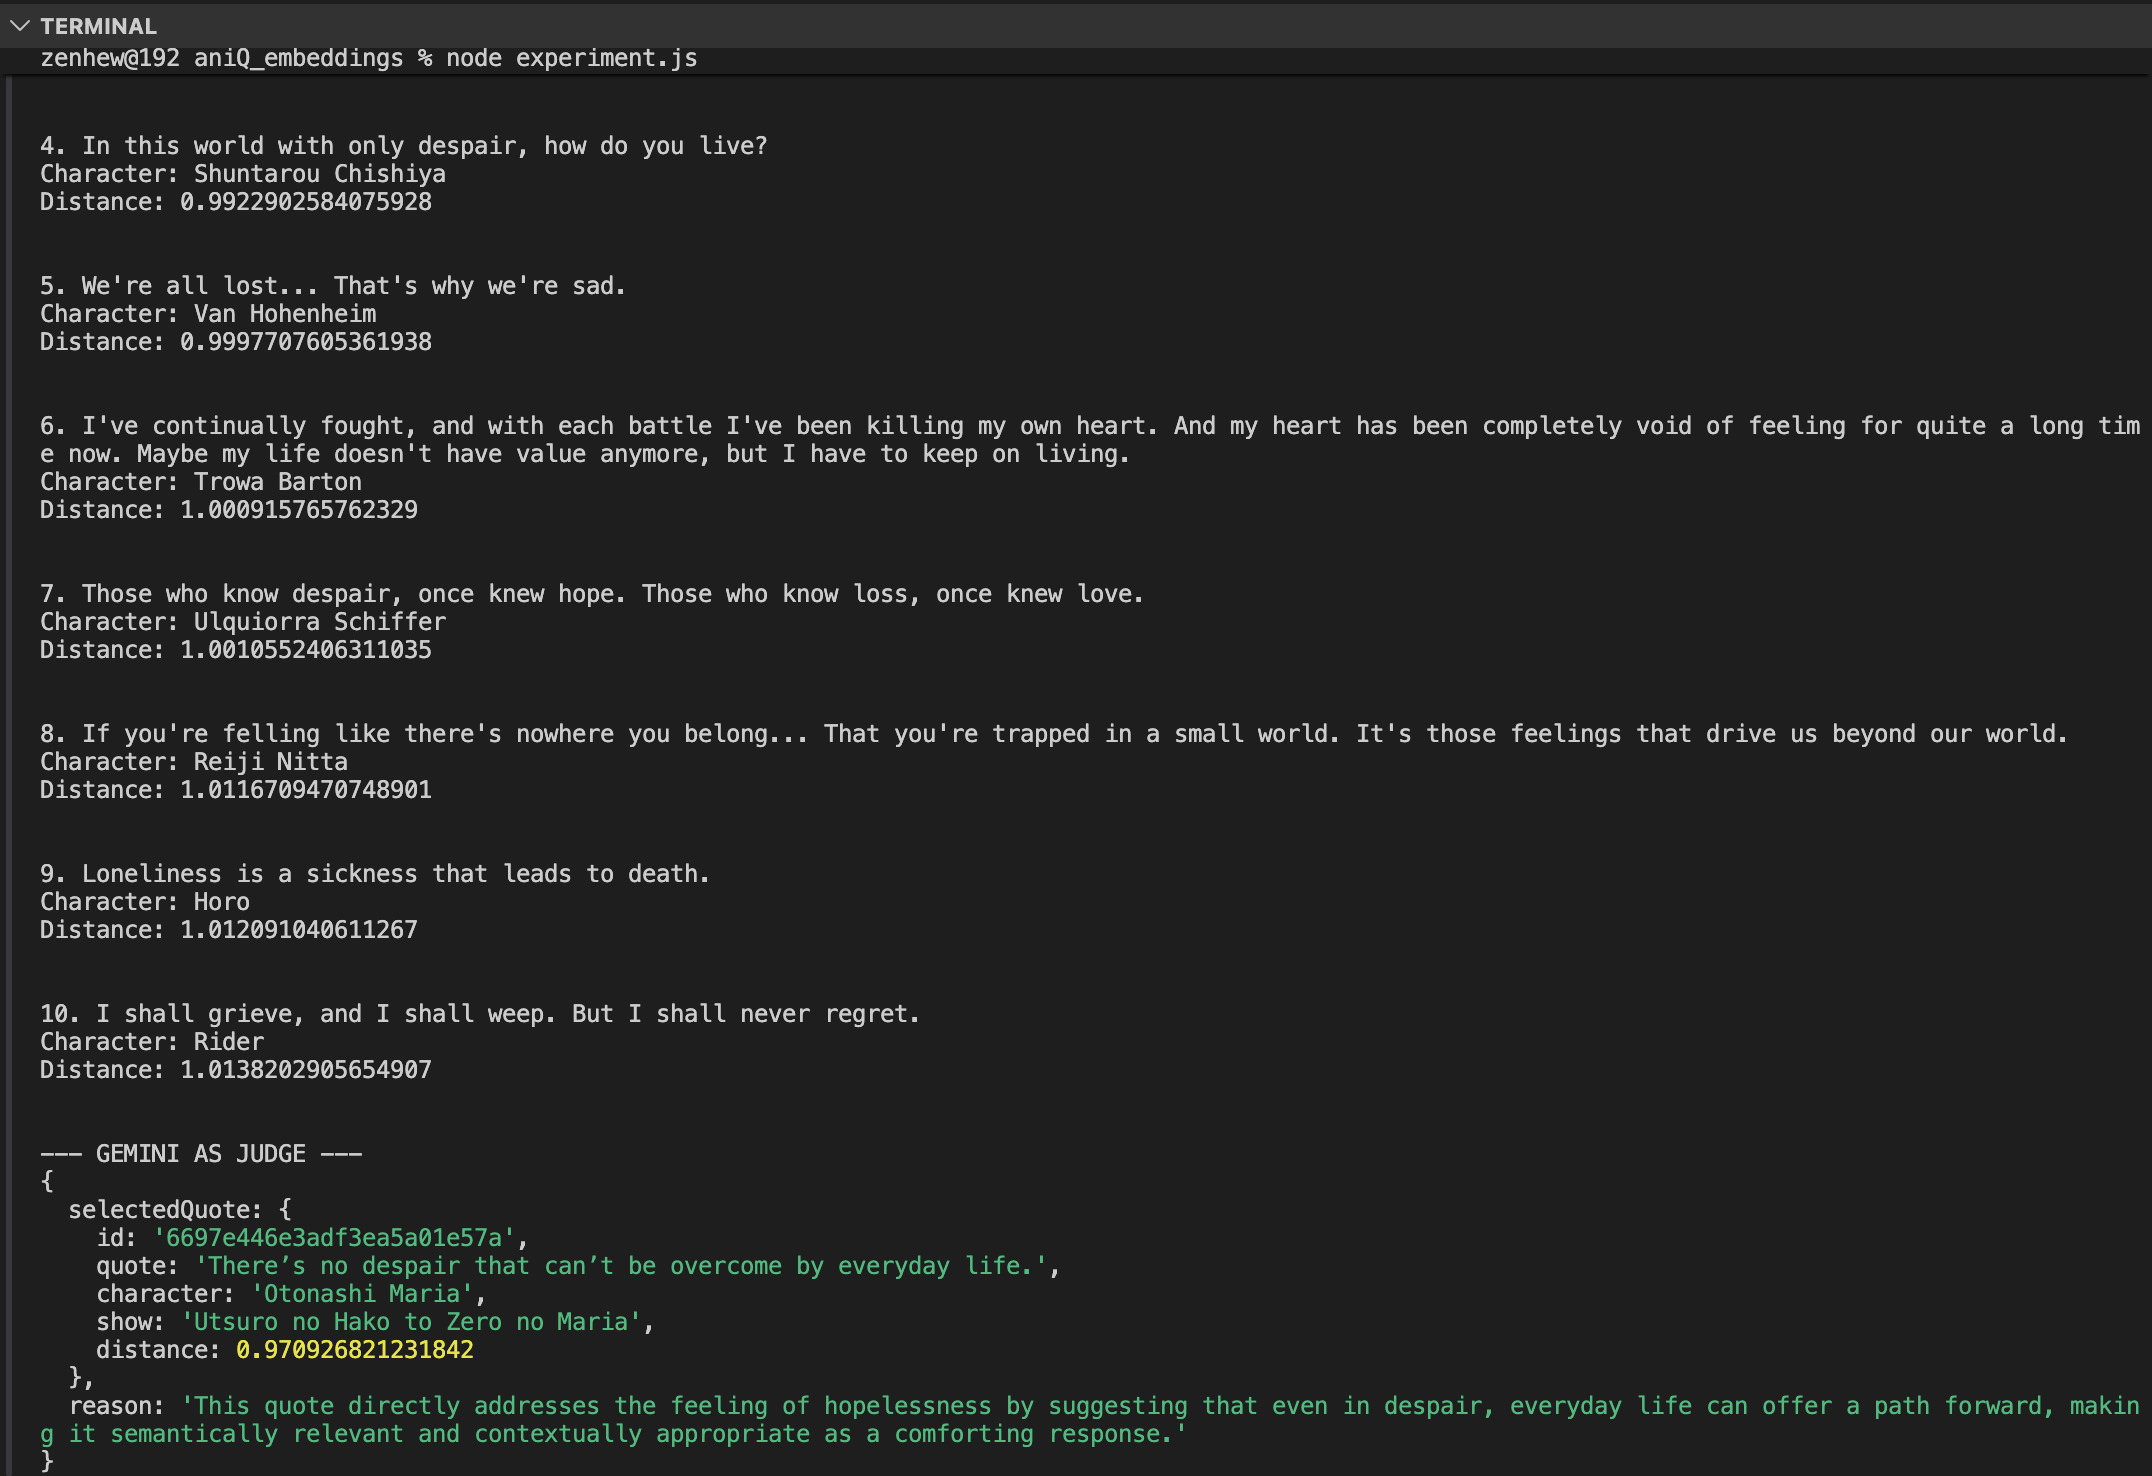Click the '--- GEMINI AS JUDGE ---' heading
The width and height of the screenshot is (2152, 1476).
point(201,1154)
